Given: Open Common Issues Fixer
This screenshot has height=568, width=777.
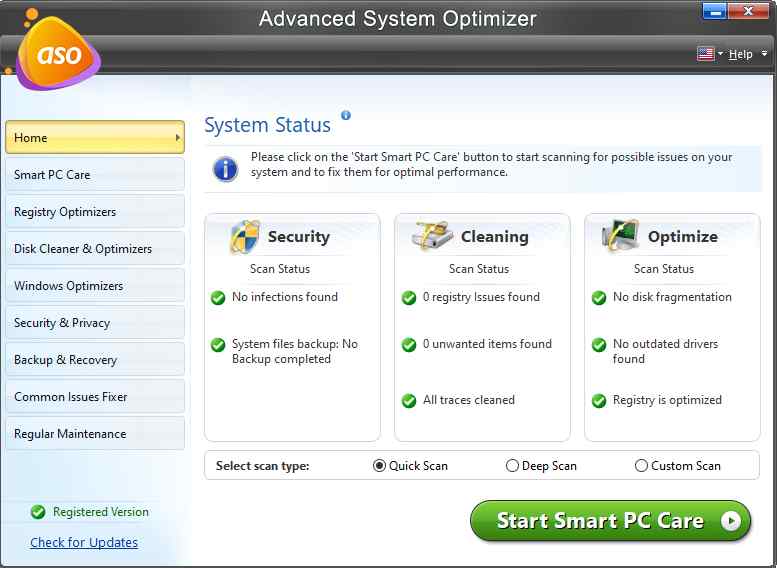Looking at the screenshot, I should (x=95, y=397).
